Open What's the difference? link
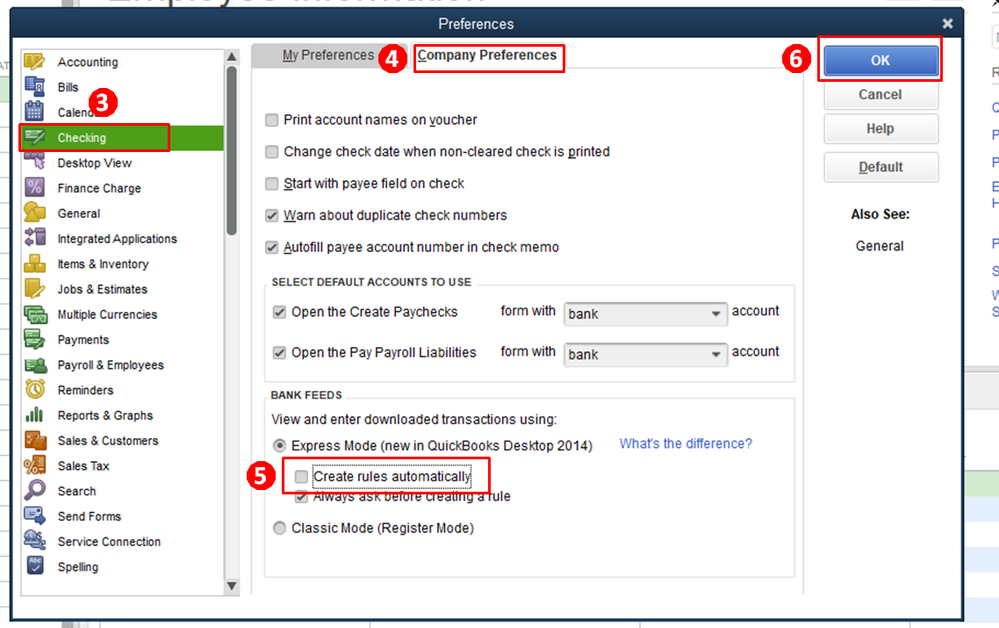The height and width of the screenshot is (628, 999). [686, 443]
